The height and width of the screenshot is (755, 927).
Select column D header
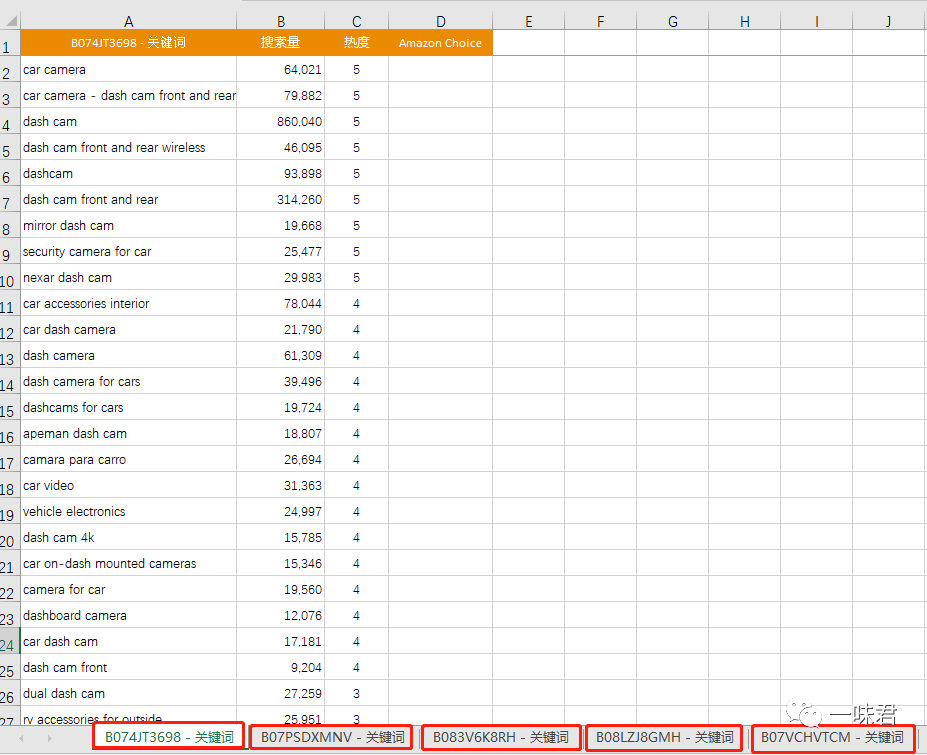pos(440,22)
